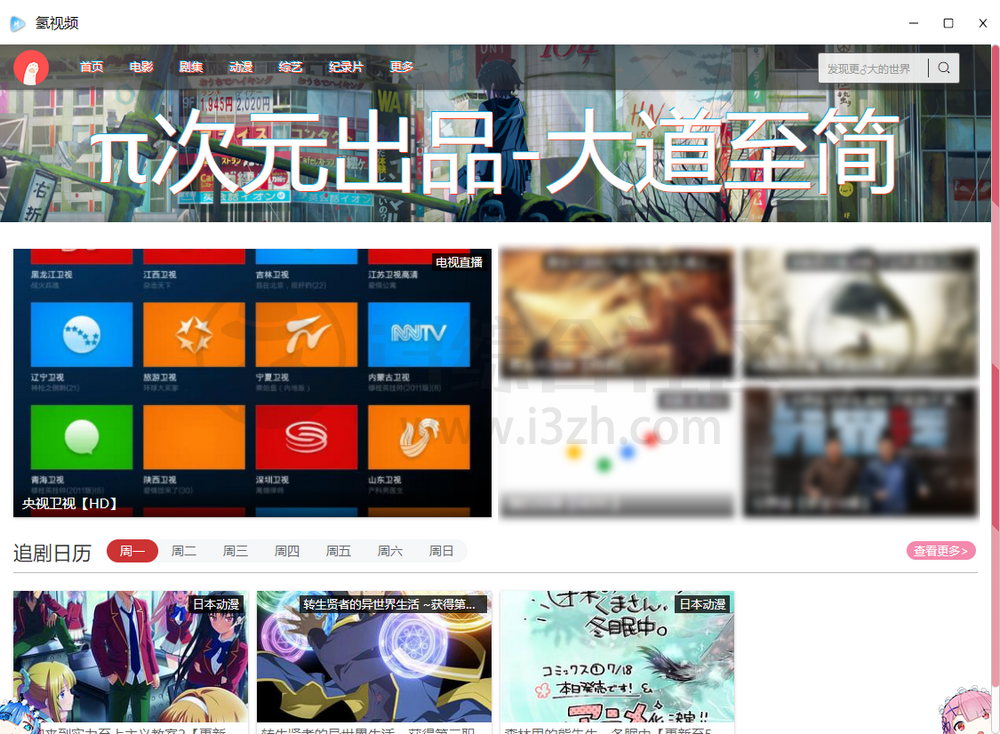Click the 吉林卫视 channel label
The width and height of the screenshot is (1000, 734).
(272, 275)
